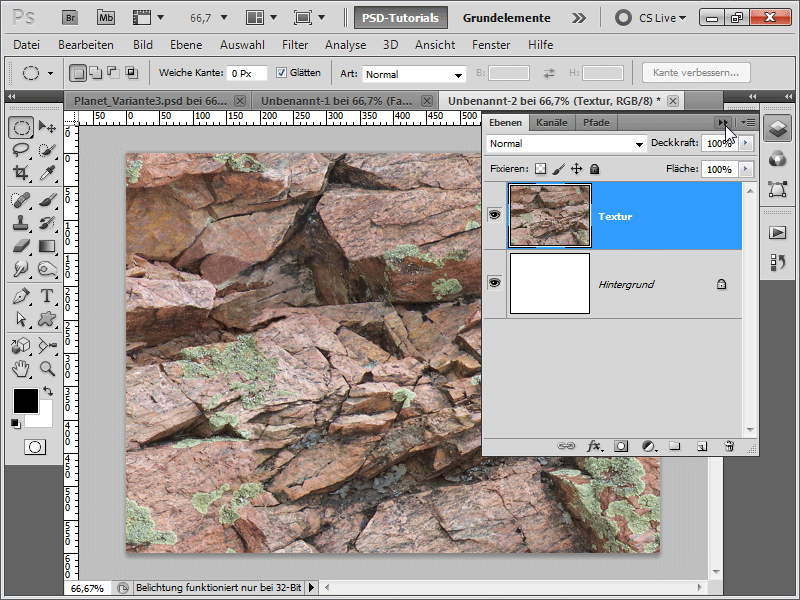Show more workspaces via double arrow

pos(579,18)
